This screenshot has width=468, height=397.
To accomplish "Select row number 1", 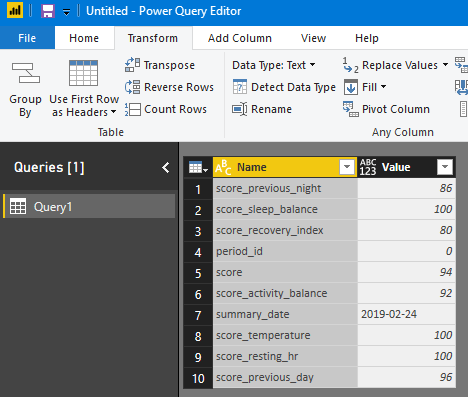I will click(198, 189).
